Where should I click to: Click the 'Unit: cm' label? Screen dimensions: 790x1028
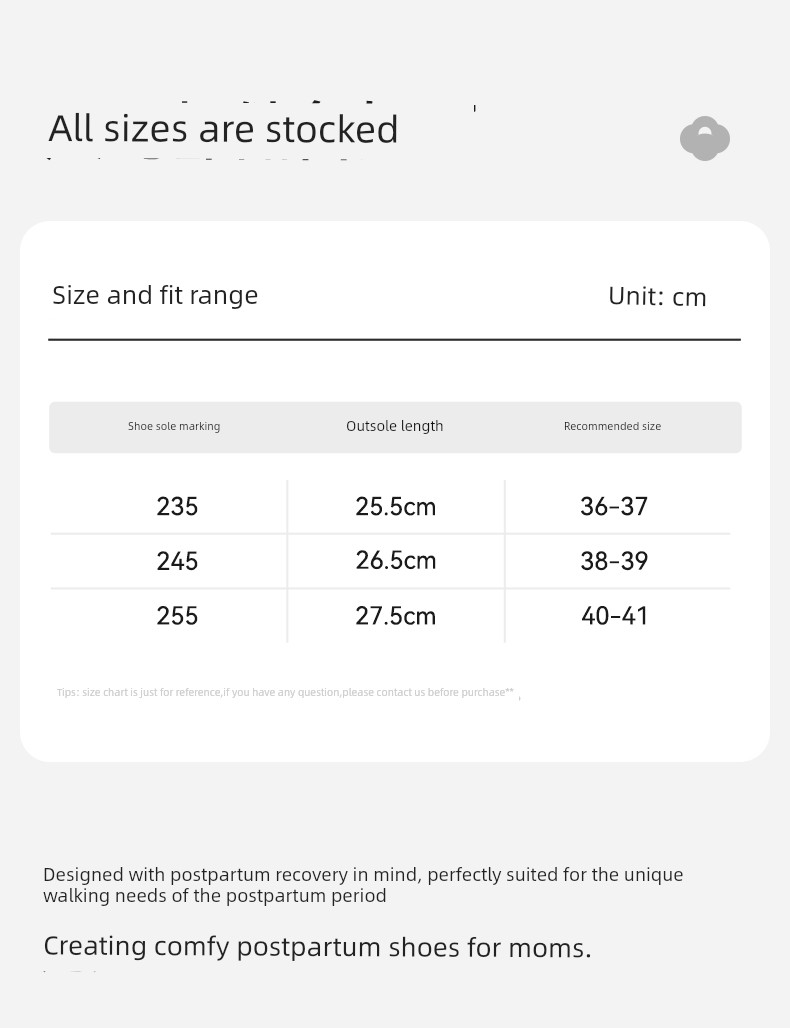coord(658,296)
